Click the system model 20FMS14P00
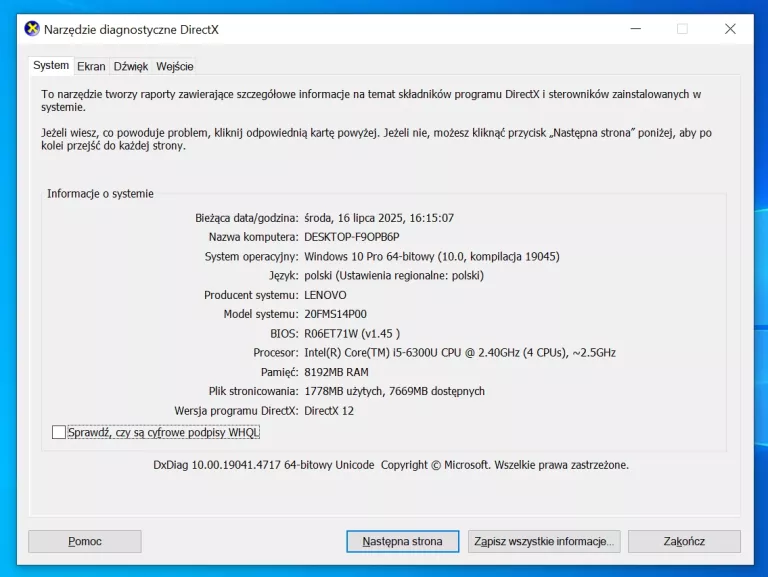Screen dimensions: 768x577 click(x=336, y=314)
